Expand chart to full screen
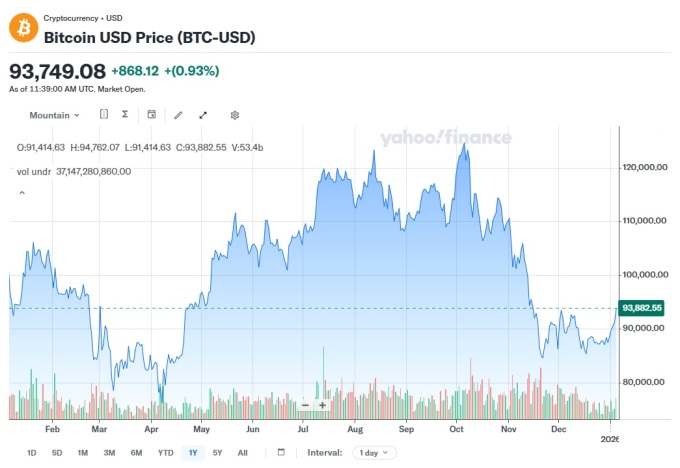The height and width of the screenshot is (468, 680). [x=203, y=115]
